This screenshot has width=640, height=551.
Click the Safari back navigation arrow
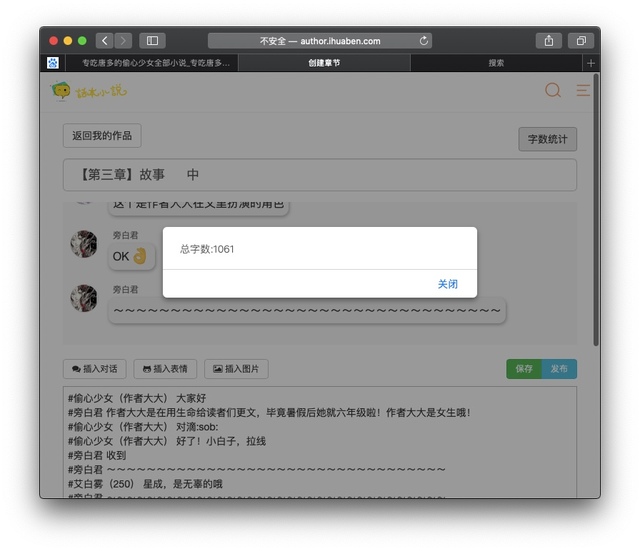104,41
